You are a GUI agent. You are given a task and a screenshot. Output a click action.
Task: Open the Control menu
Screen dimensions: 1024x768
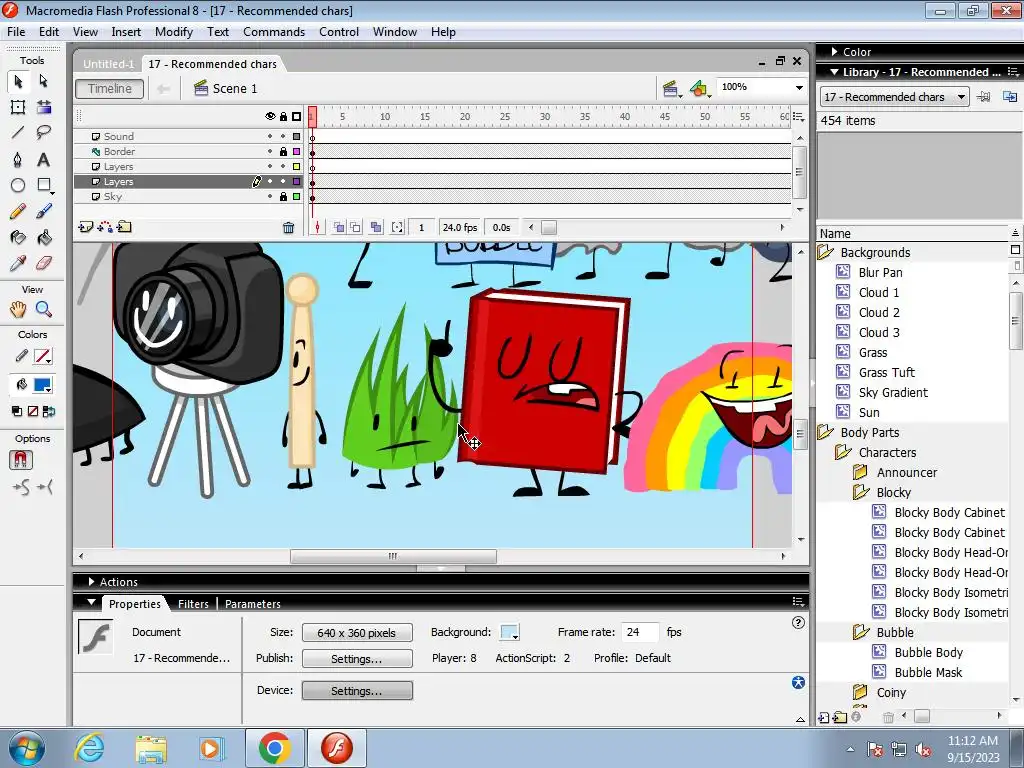pyautogui.click(x=338, y=32)
